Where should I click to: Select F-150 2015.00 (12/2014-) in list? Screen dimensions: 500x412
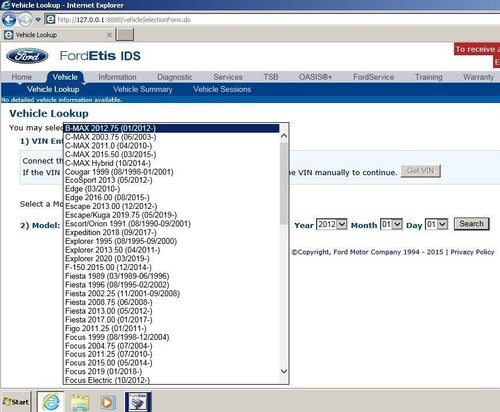coord(172,267)
